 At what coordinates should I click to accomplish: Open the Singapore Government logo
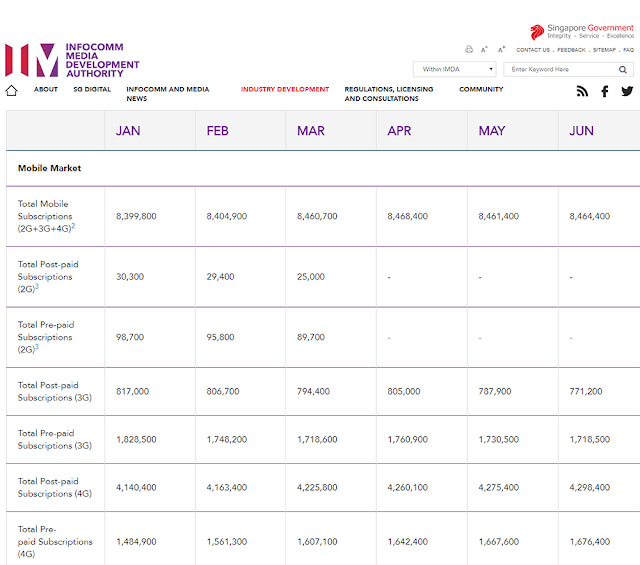click(582, 32)
